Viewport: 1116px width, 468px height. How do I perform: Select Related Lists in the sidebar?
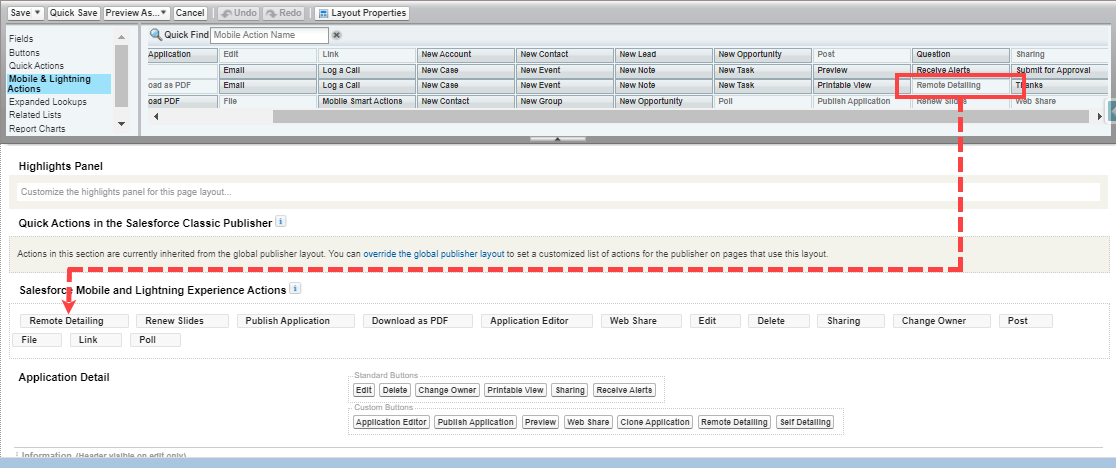tap(35, 115)
